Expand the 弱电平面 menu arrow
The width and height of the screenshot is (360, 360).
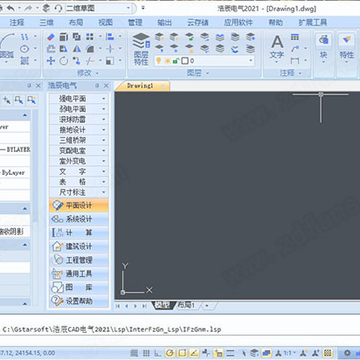pyautogui.click(x=104, y=109)
